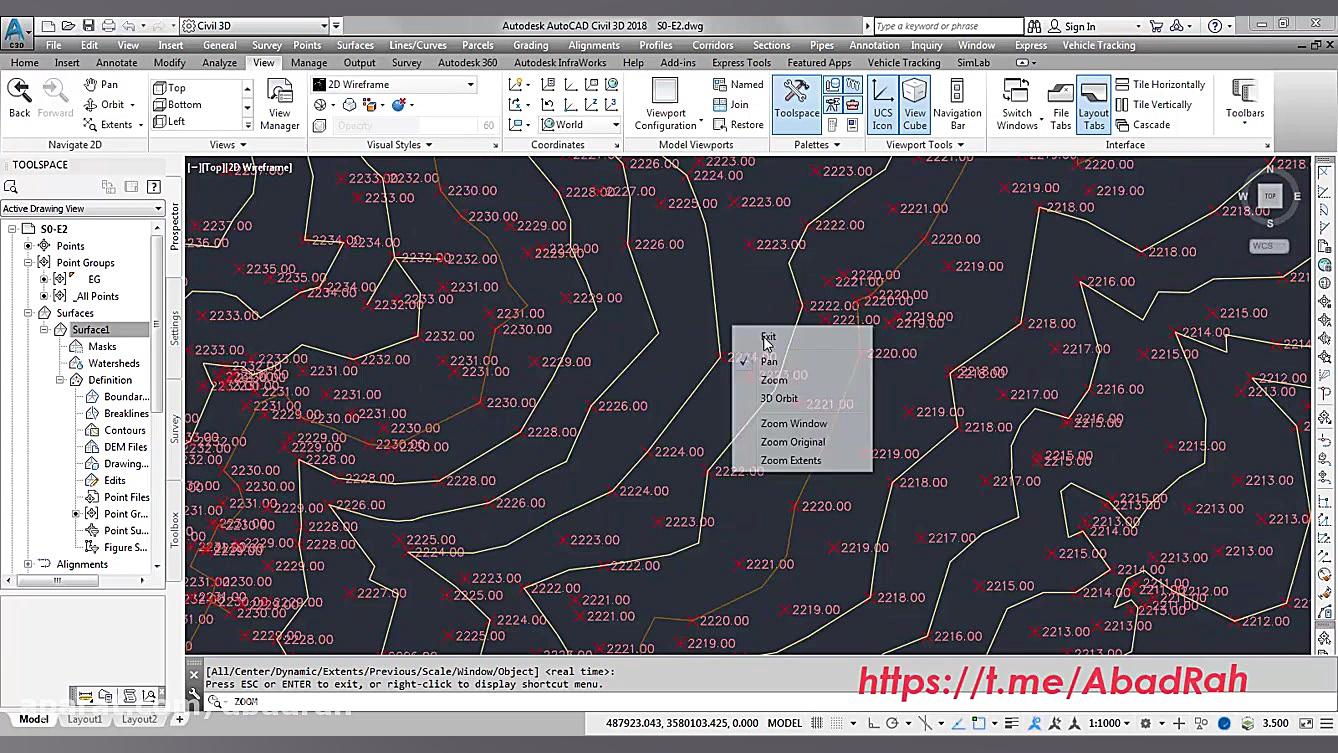Click the search keyword input field
This screenshot has width=1338, height=753.
(947, 26)
